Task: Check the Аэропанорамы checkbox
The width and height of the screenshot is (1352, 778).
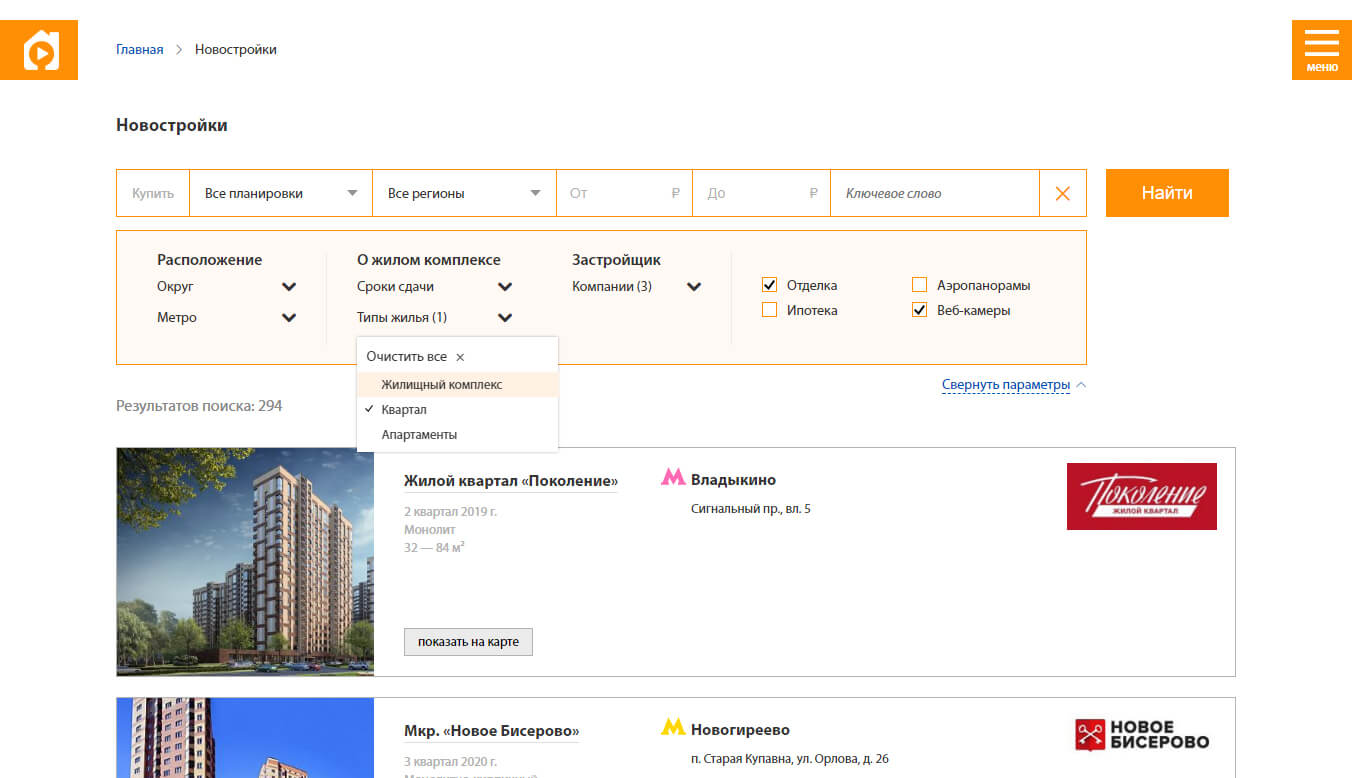Action: point(919,285)
